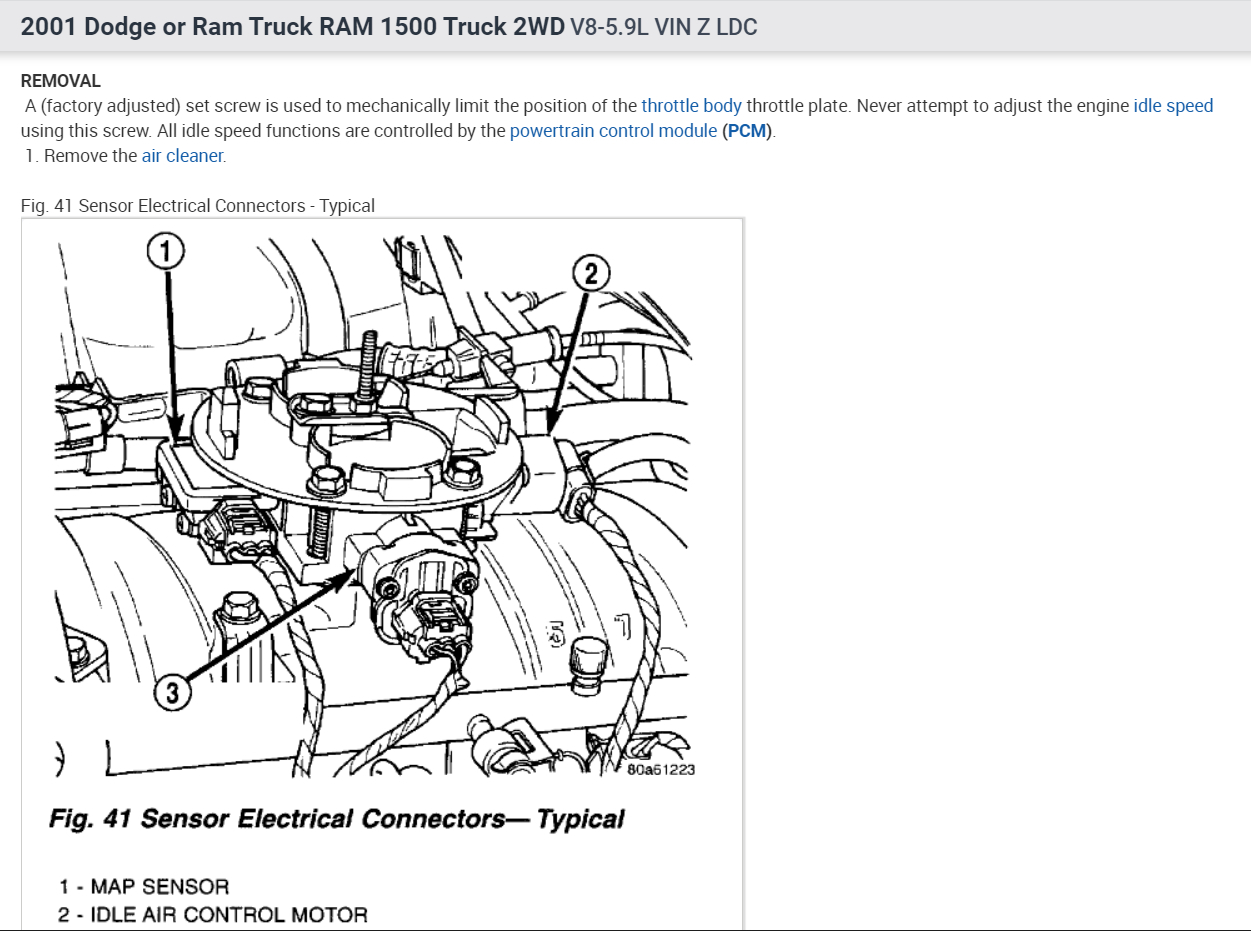
Task: Click callout number 2 circle in diagram
Action: pyautogui.click(x=591, y=272)
